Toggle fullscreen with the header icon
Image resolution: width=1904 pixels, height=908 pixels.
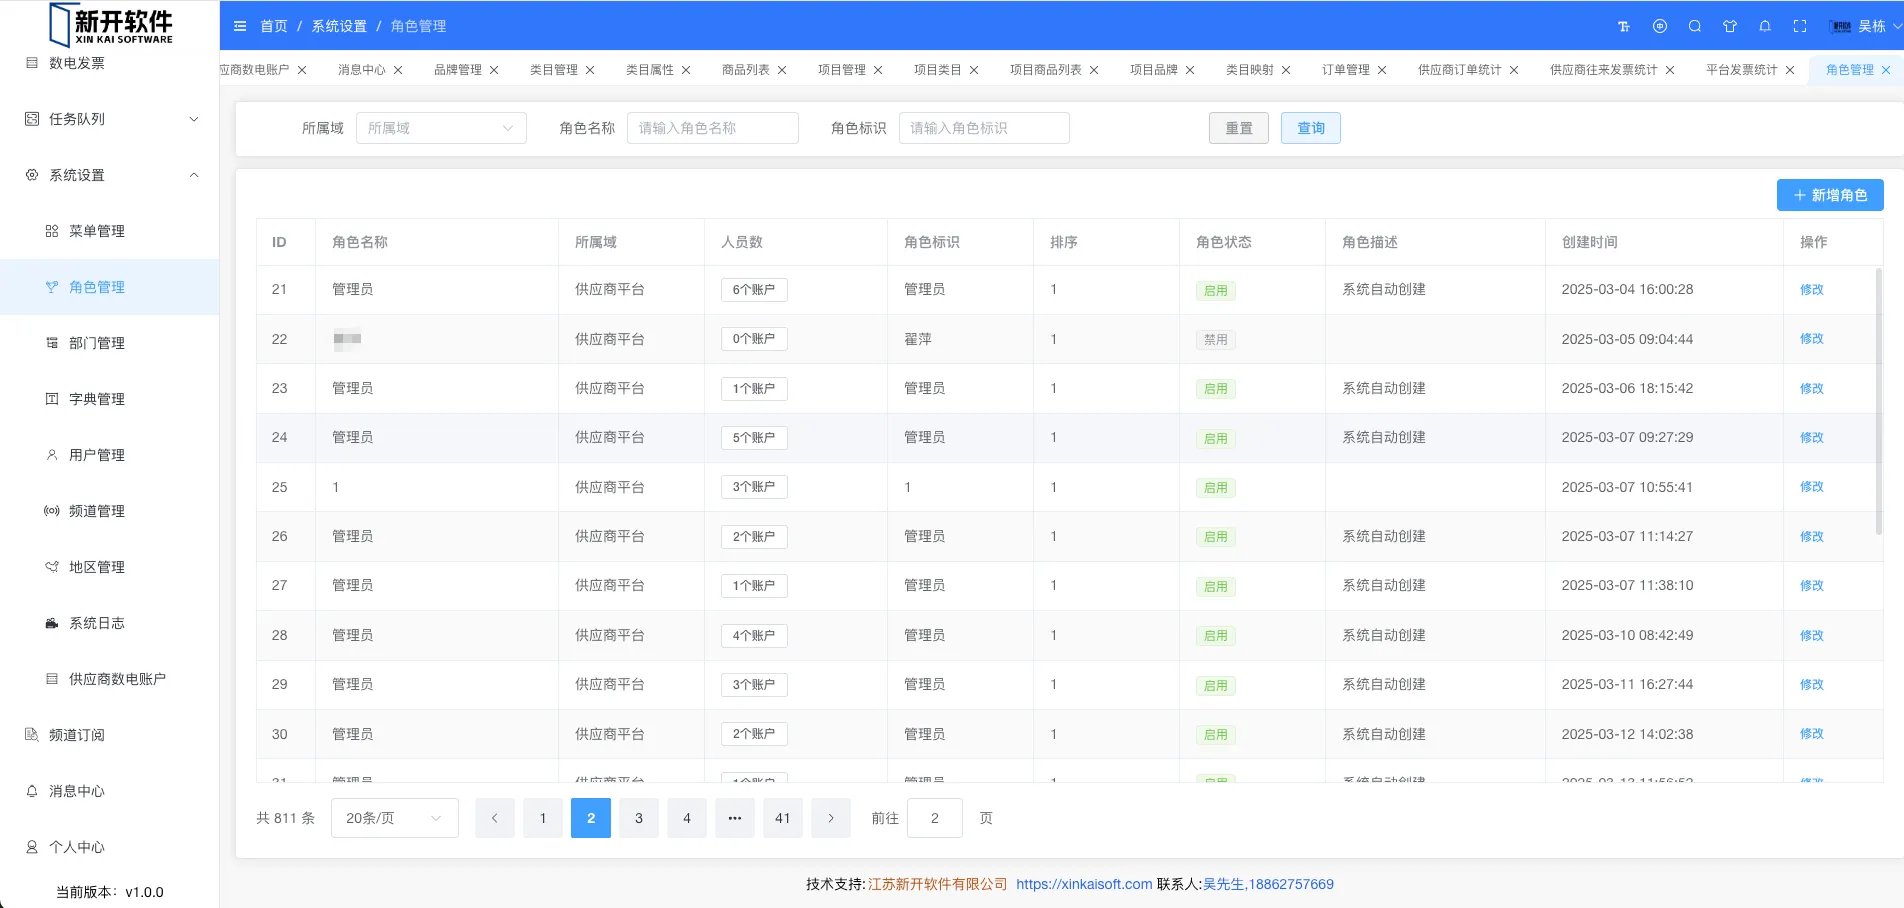coord(1800,27)
